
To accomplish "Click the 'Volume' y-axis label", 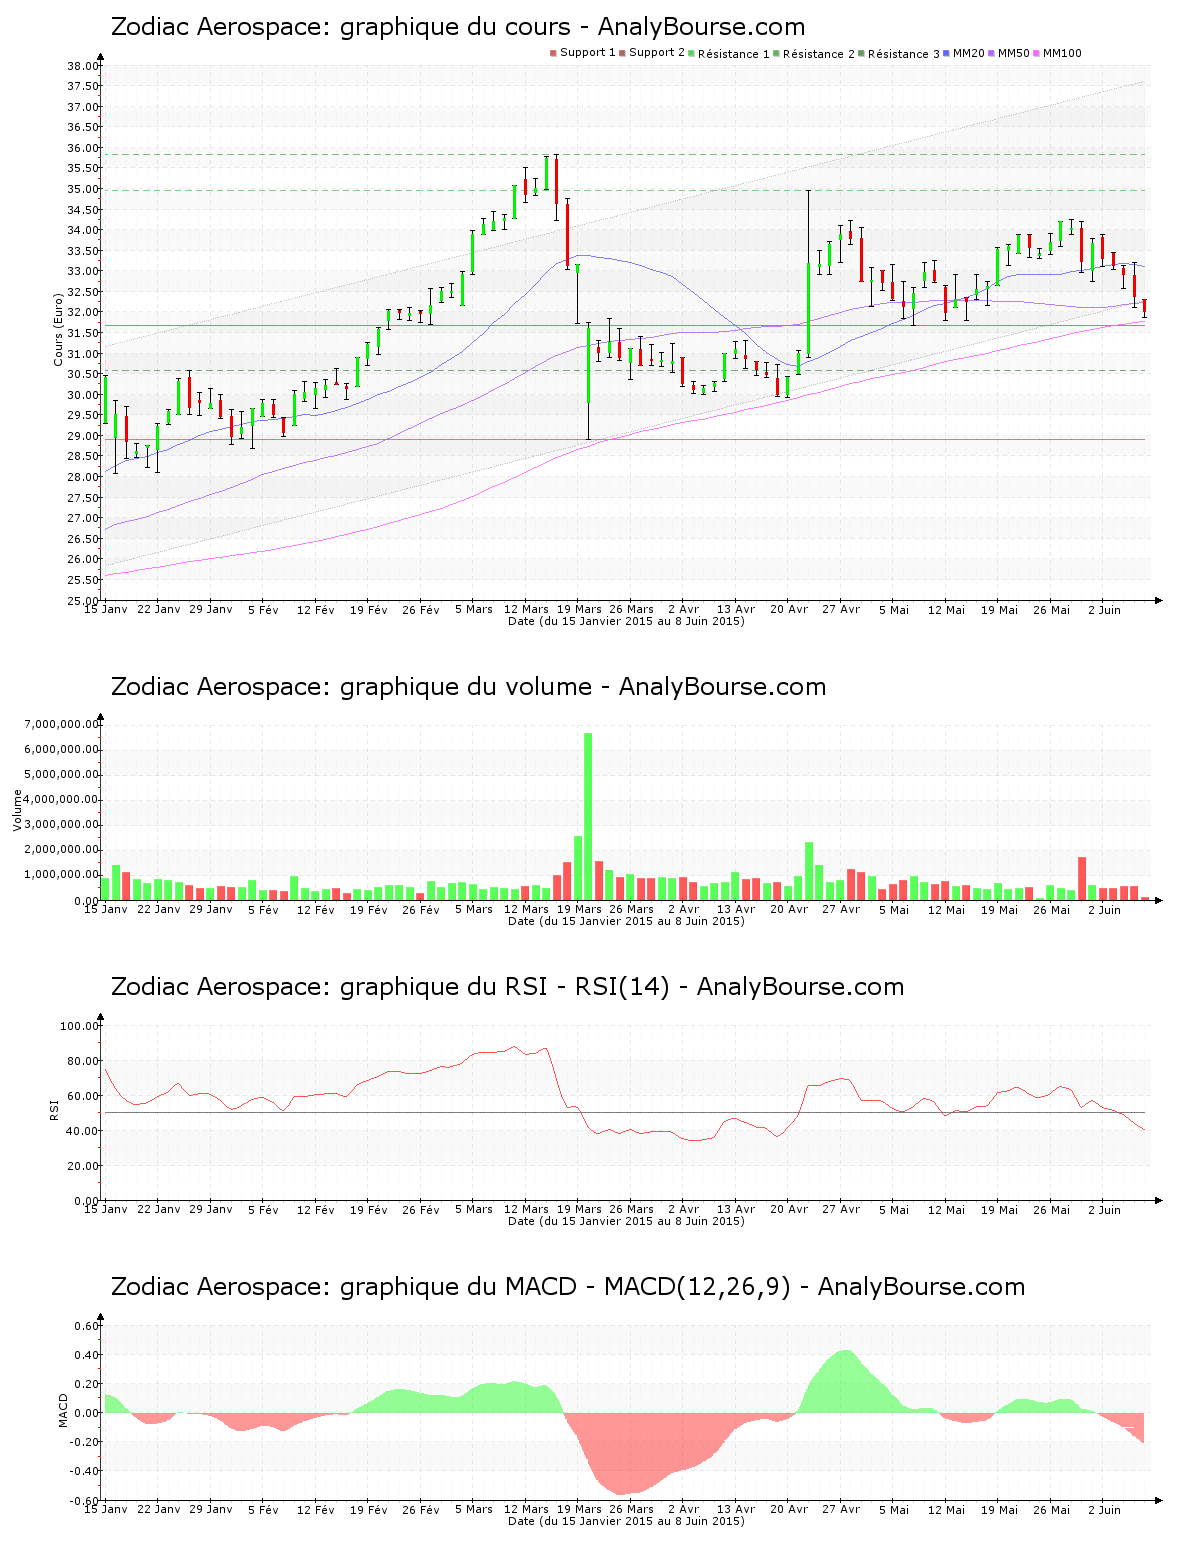I will [17, 810].
